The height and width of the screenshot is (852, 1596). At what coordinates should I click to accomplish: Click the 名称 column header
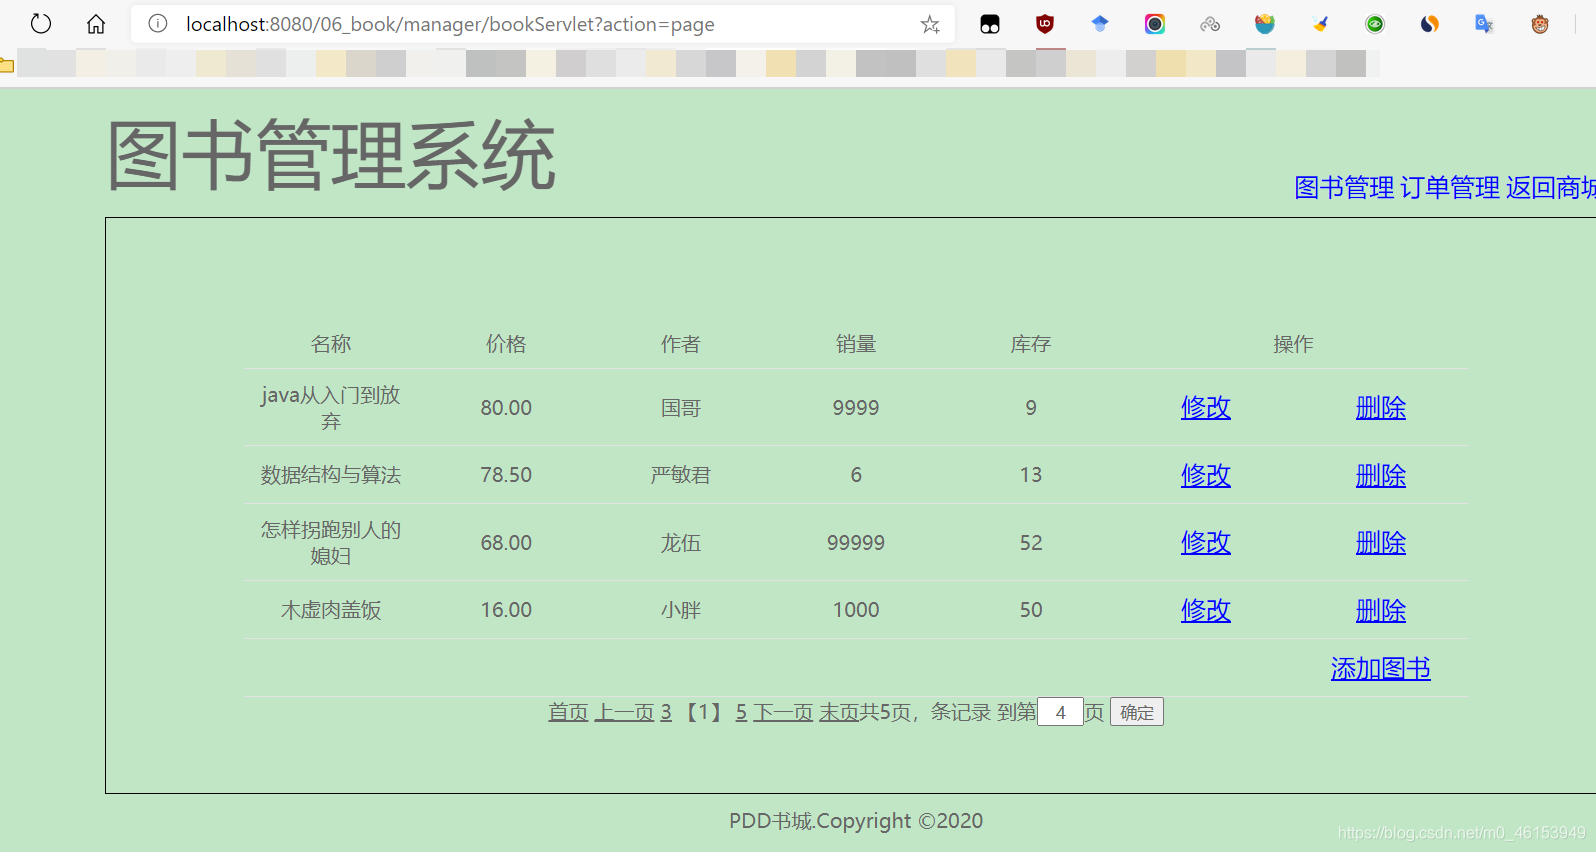click(331, 344)
